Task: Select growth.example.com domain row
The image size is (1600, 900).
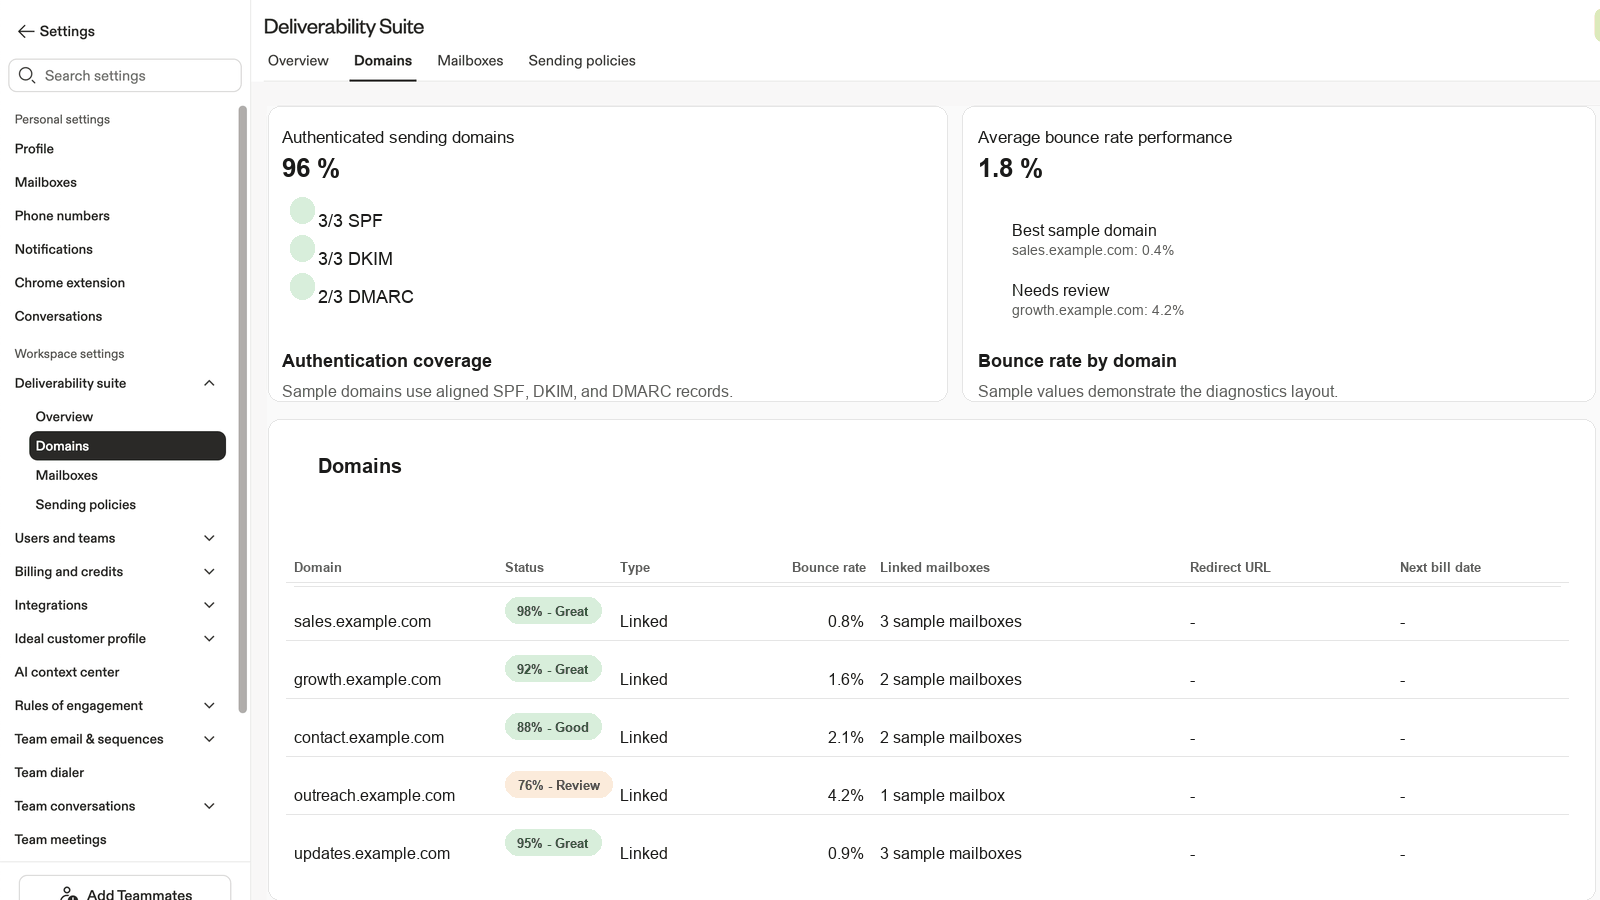Action: point(927,670)
